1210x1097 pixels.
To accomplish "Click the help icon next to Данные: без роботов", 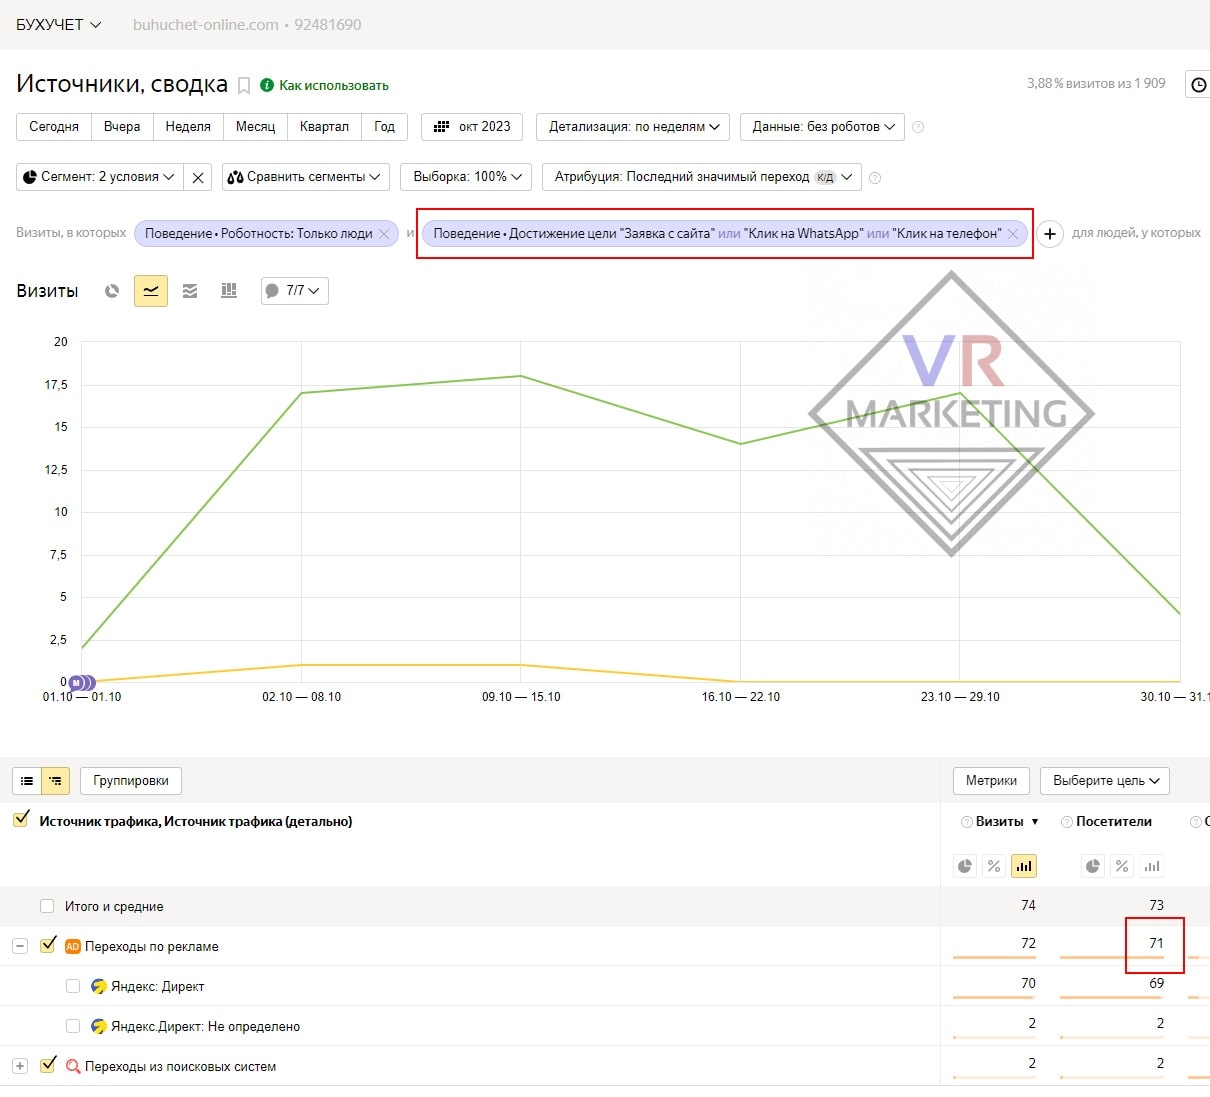I will point(918,127).
